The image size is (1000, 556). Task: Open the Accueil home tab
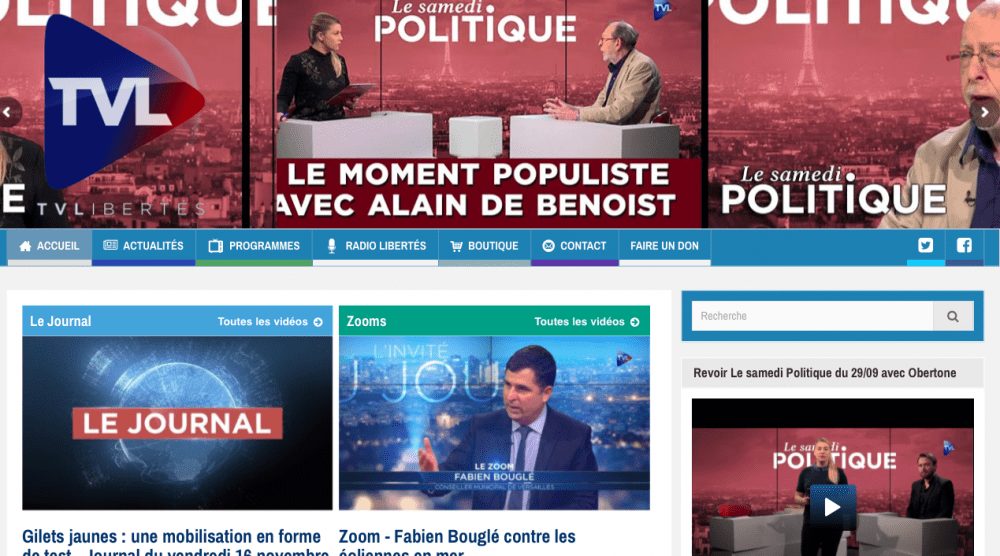click(49, 246)
